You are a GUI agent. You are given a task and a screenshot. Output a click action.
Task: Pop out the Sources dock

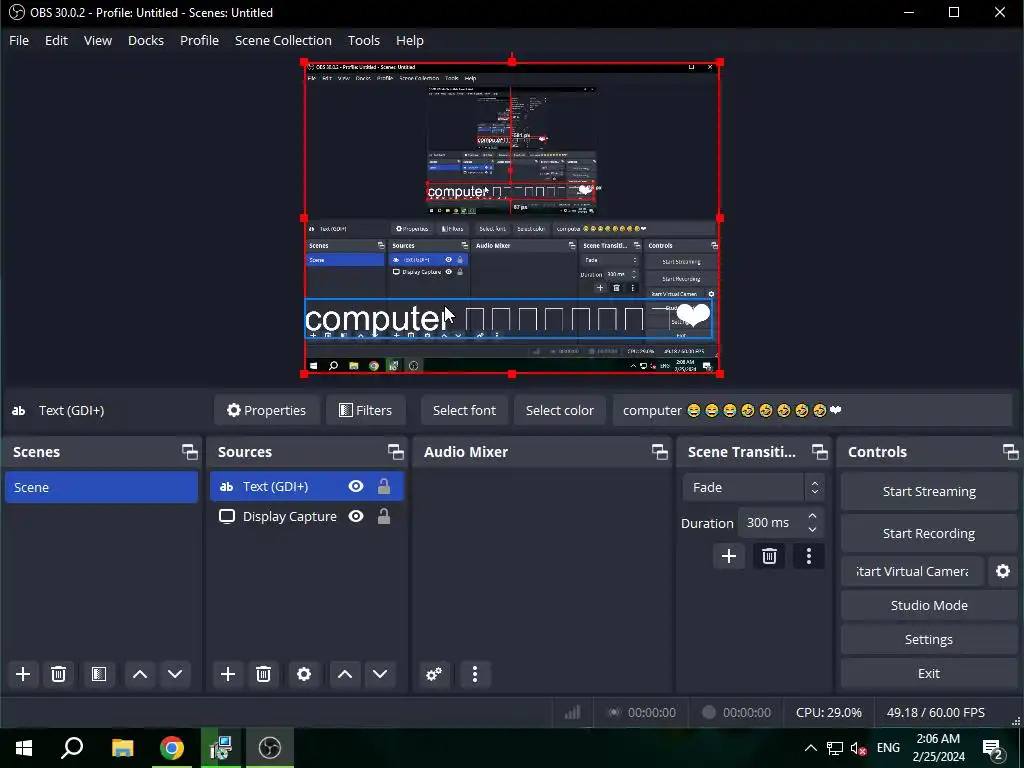point(395,452)
